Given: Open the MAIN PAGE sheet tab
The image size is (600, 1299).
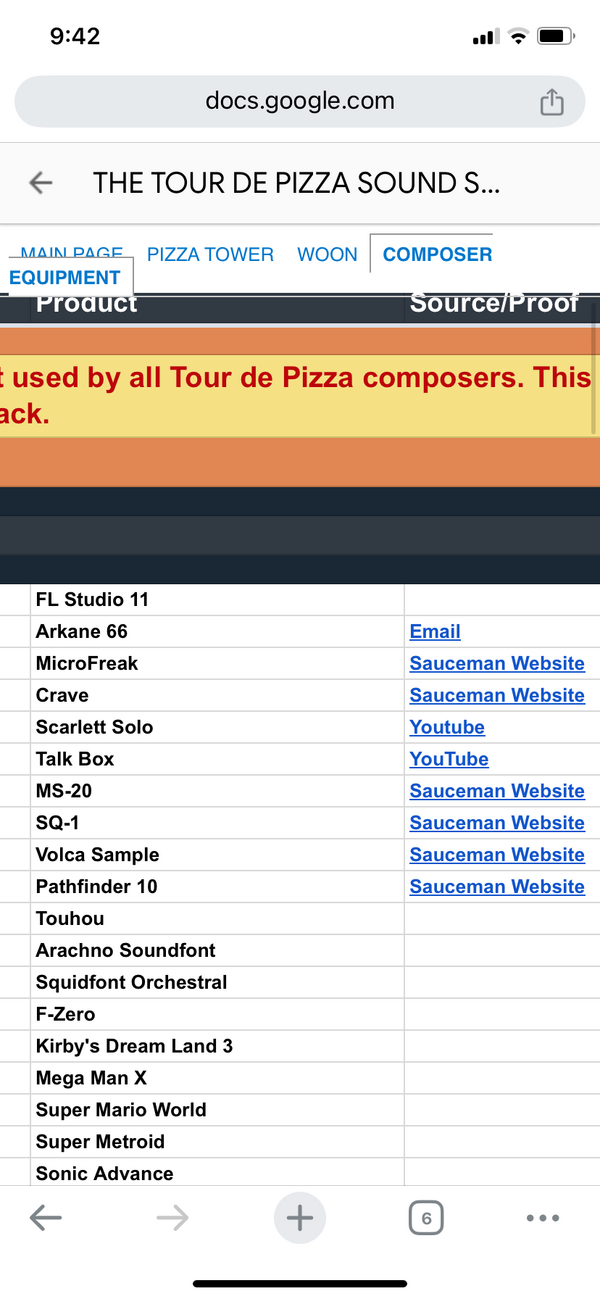Looking at the screenshot, I should pyautogui.click(x=72, y=252).
